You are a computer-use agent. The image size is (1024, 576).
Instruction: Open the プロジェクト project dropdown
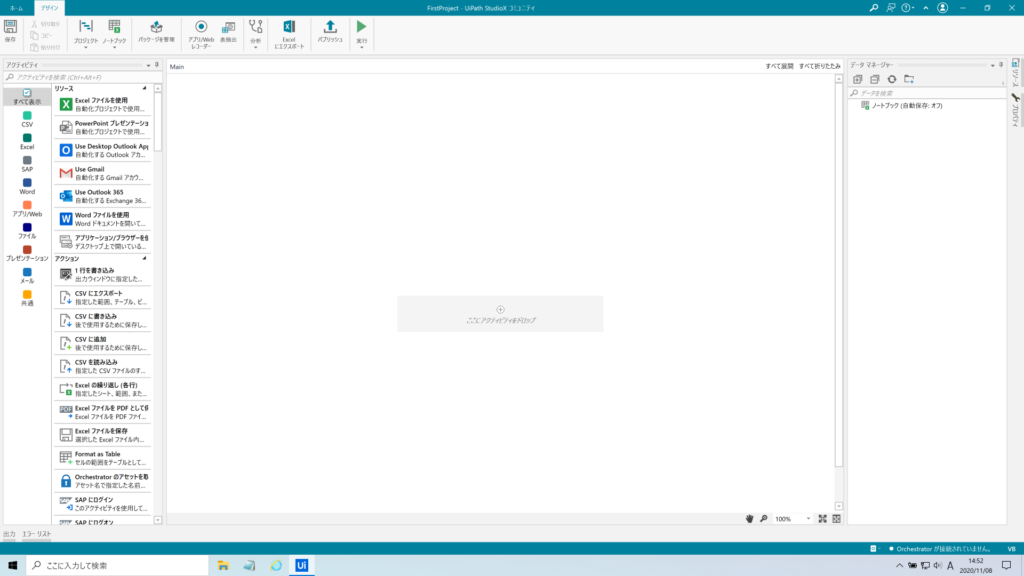coord(86,34)
